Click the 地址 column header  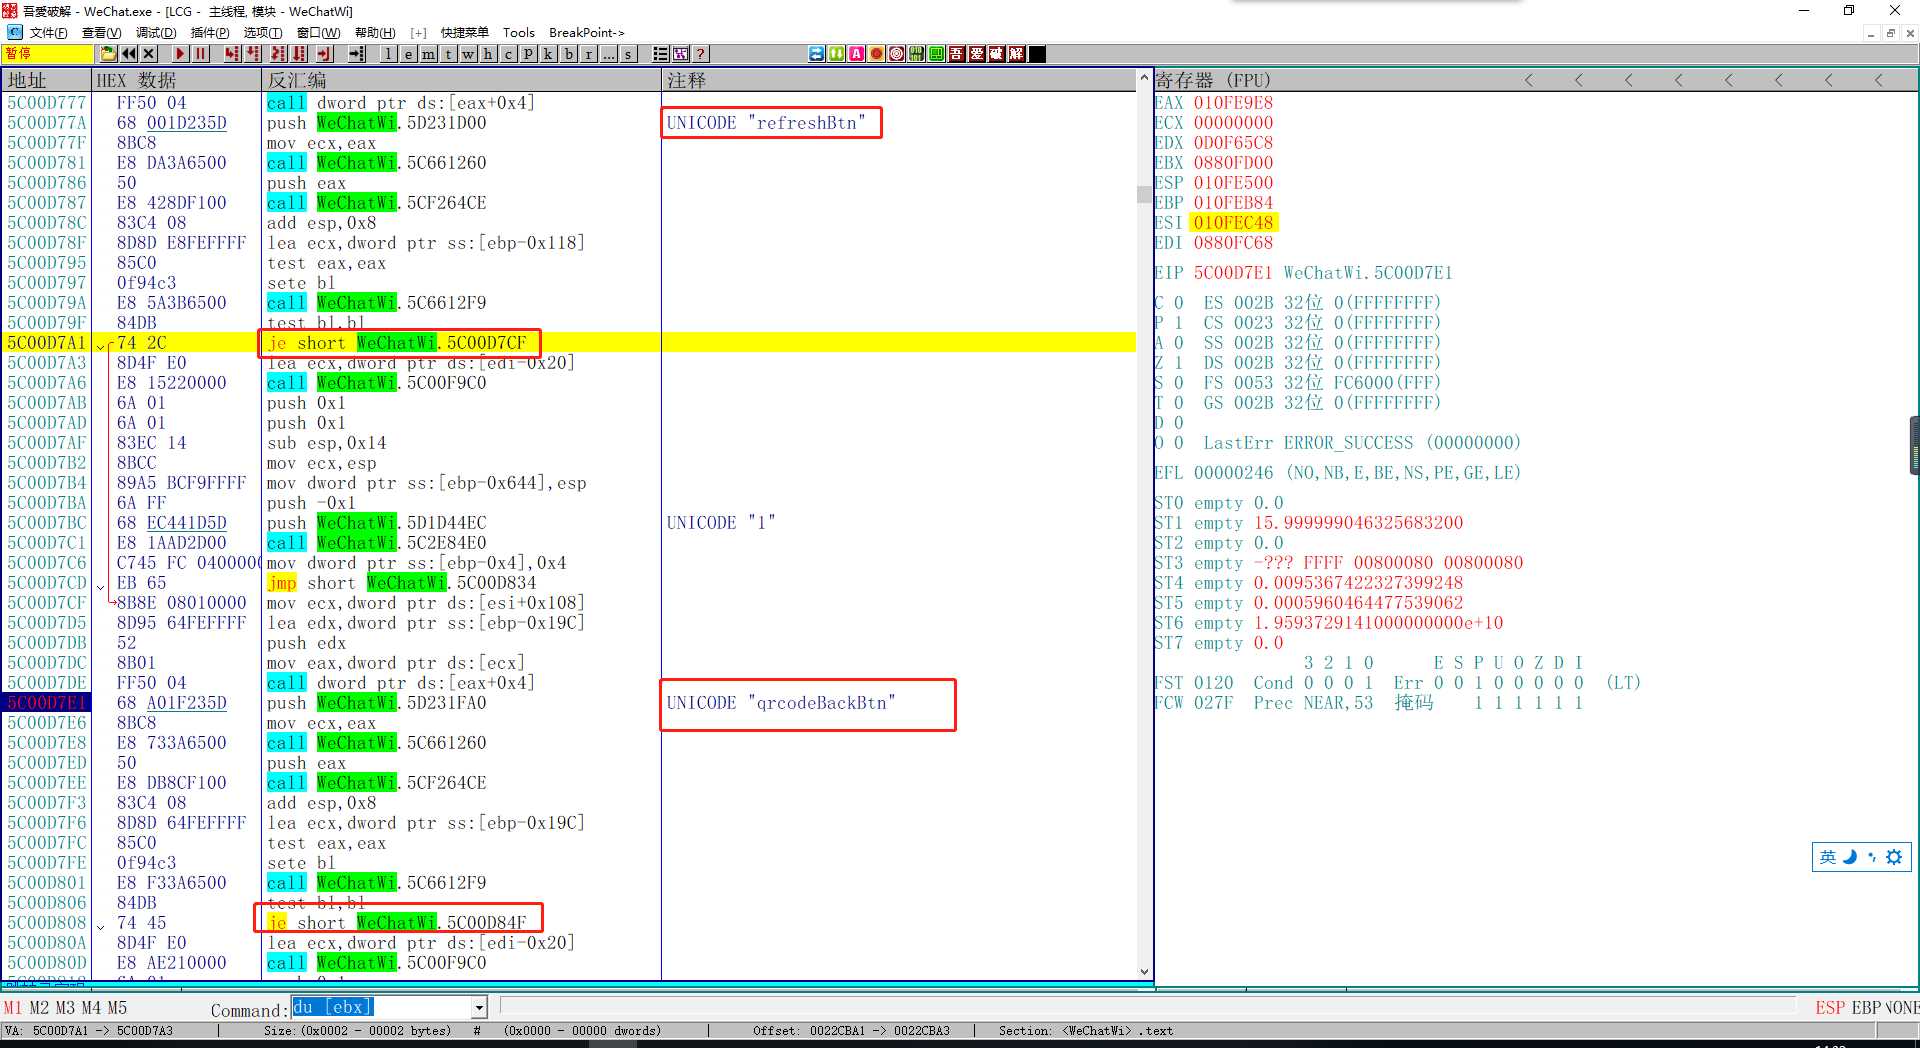46,80
